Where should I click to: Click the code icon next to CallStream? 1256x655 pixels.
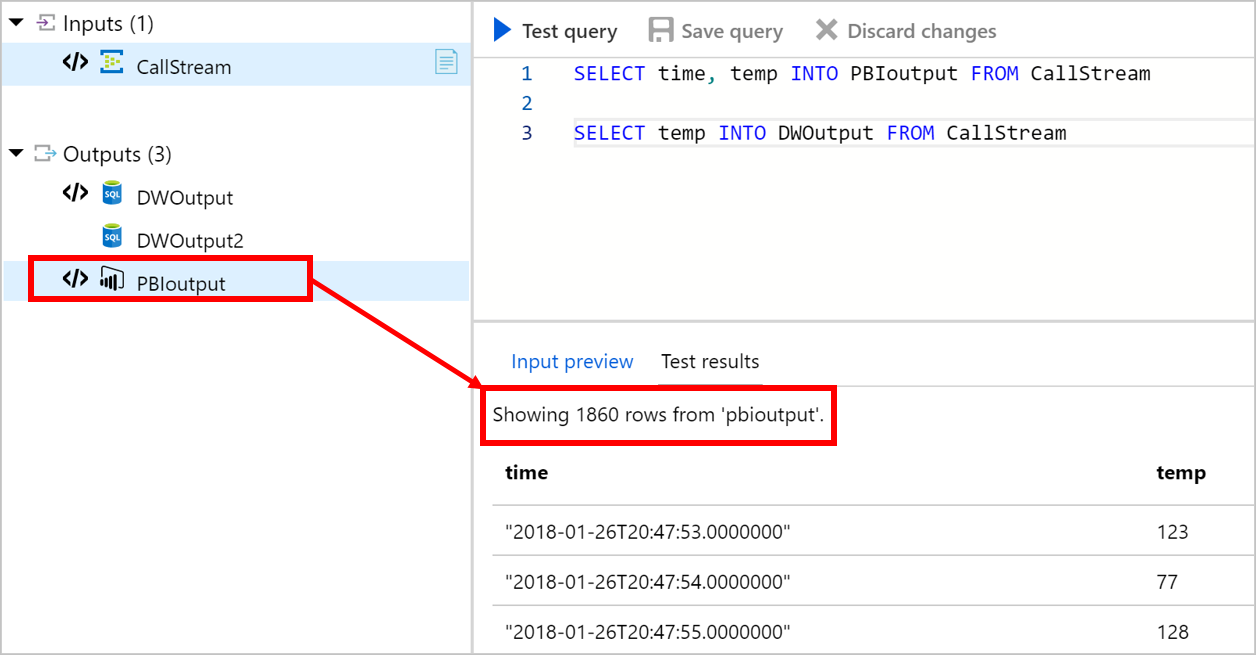[x=74, y=65]
